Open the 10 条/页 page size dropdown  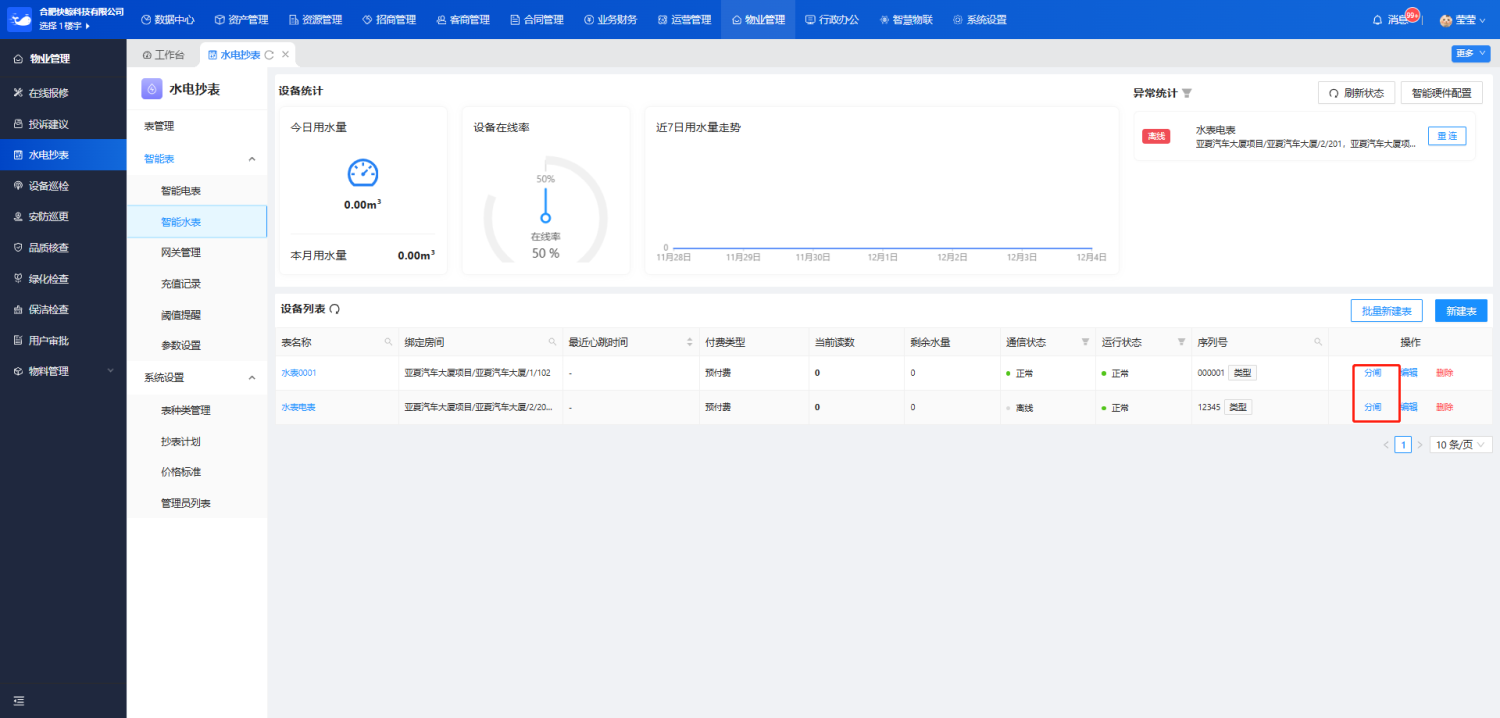click(x=1460, y=444)
